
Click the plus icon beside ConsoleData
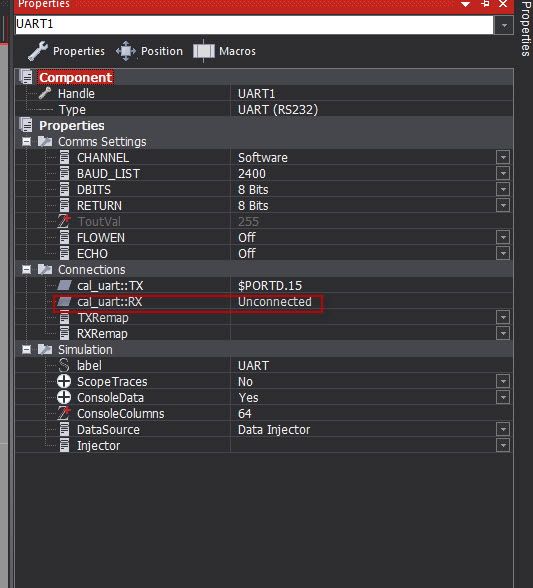(64, 398)
